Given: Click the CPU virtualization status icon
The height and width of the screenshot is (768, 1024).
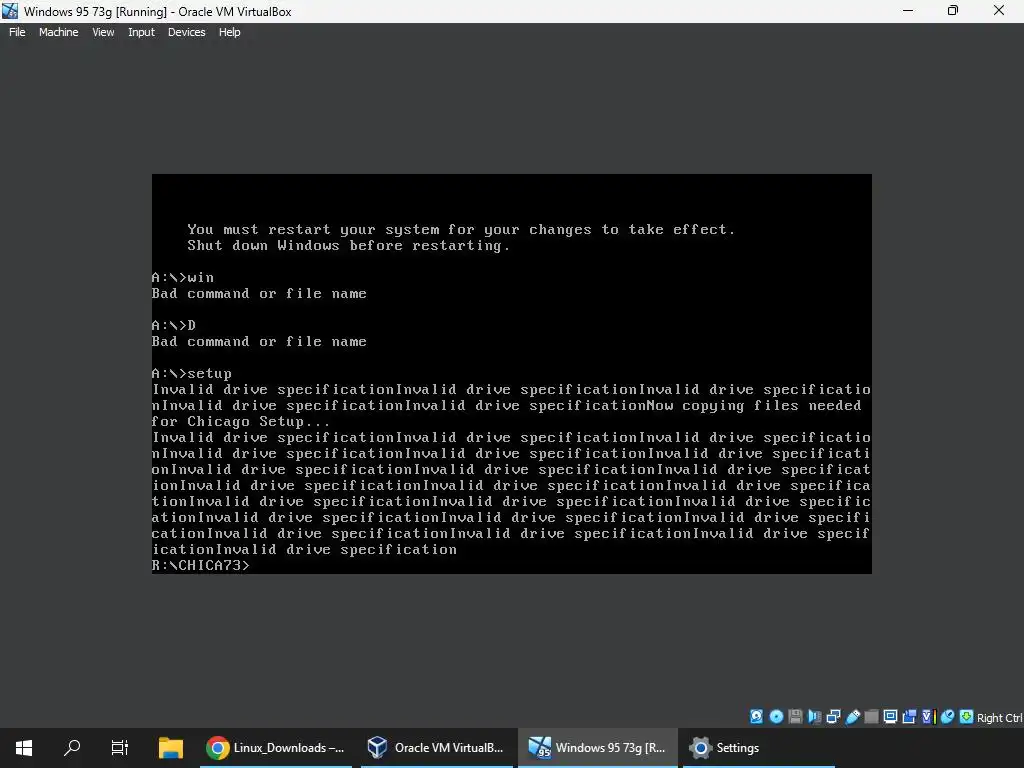Looking at the screenshot, I should (x=929, y=716).
